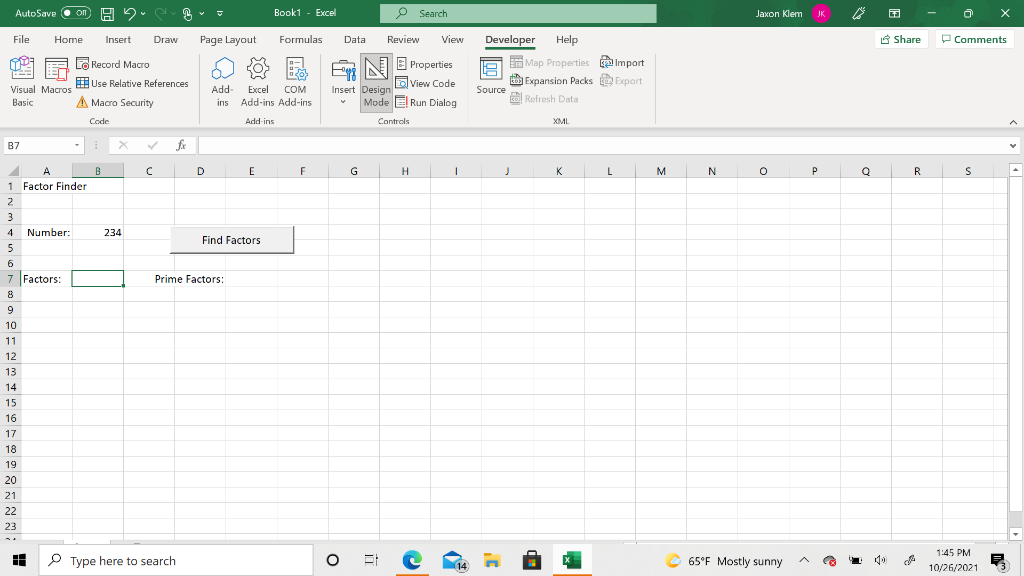Click the Name Box showing B7
The width and height of the screenshot is (1024, 576).
click(38, 145)
